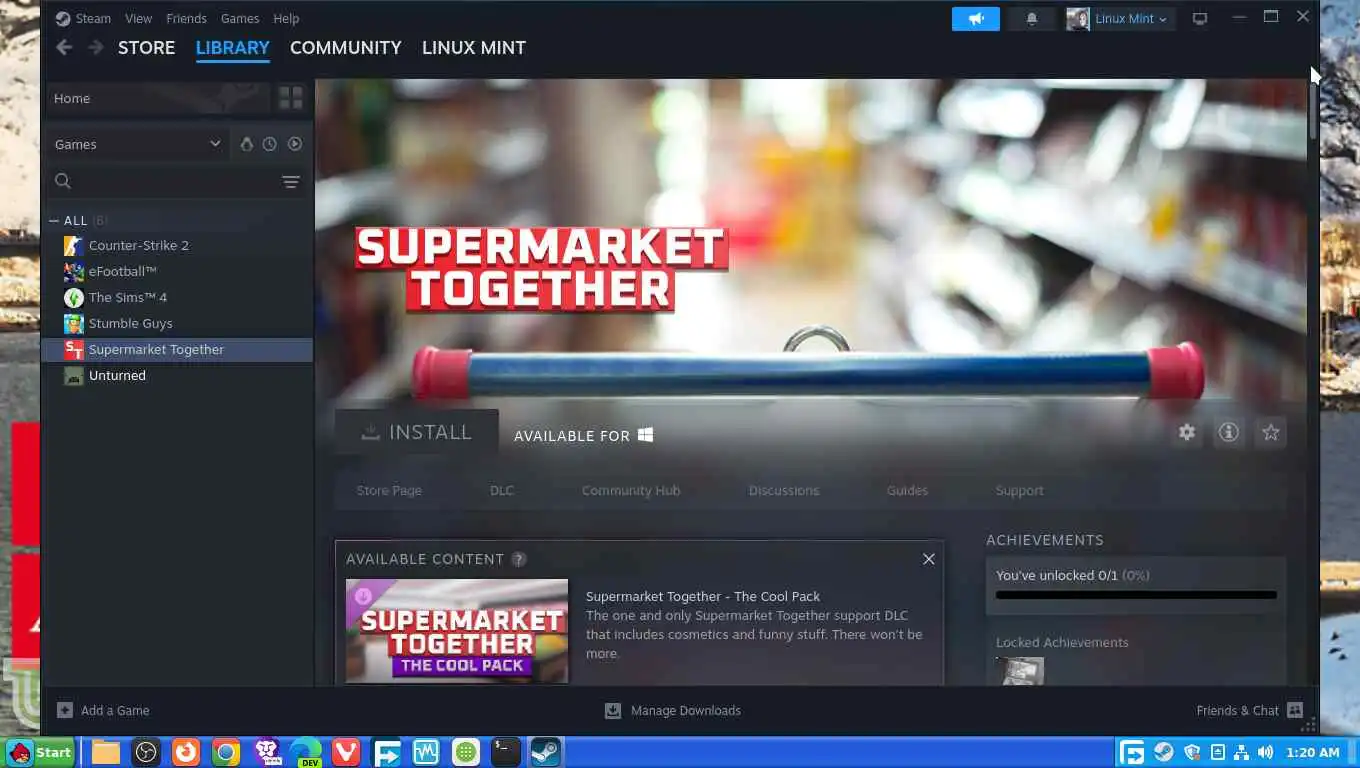
Task: Collapse the ALL games category
Action: click(x=54, y=220)
